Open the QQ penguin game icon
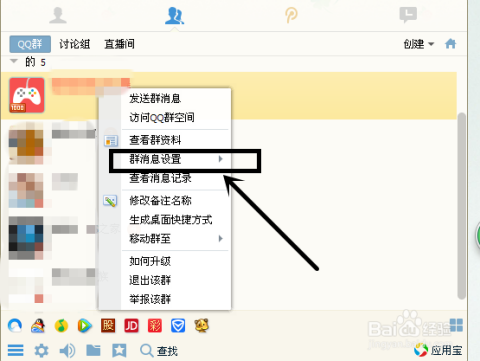The image size is (480, 361). pos(38,326)
